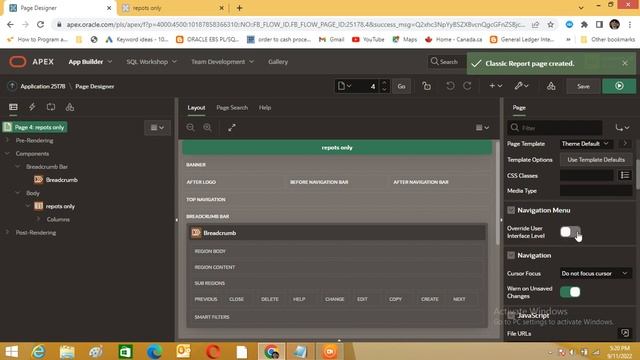Expand the layout pane to full width
The width and height of the screenshot is (640, 360).
232,127
